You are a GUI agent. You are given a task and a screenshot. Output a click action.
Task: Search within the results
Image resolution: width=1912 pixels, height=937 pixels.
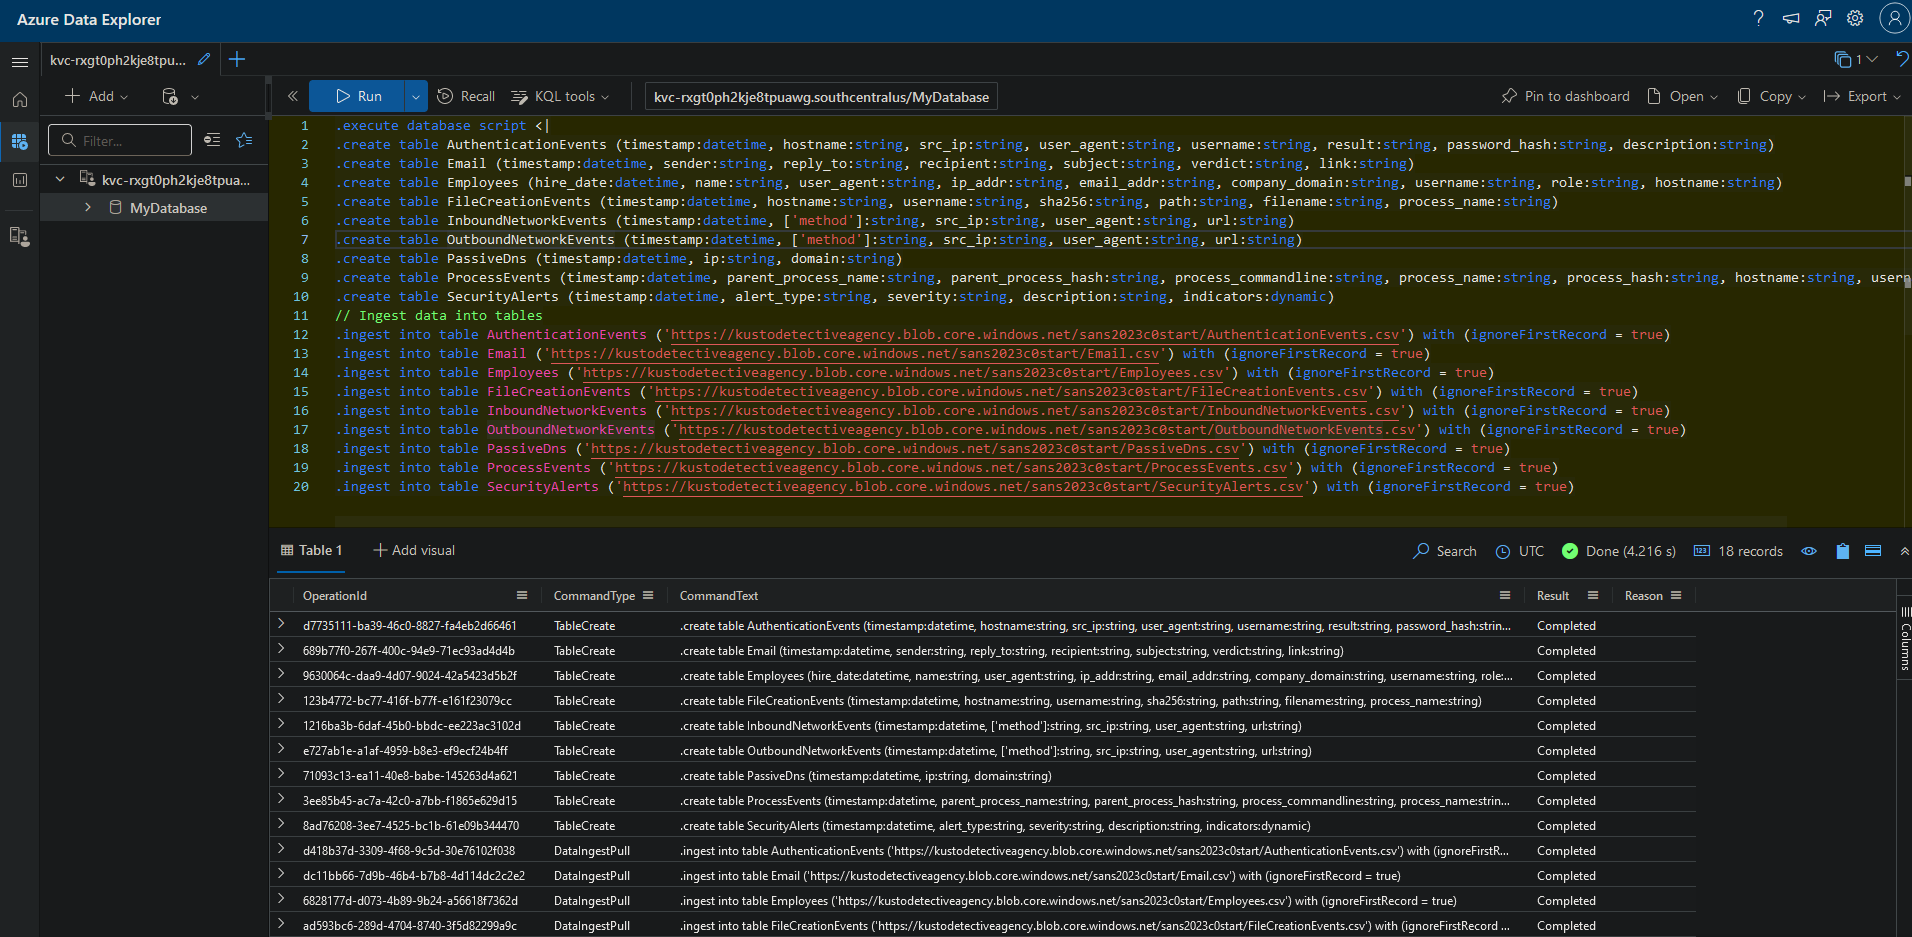[1444, 551]
